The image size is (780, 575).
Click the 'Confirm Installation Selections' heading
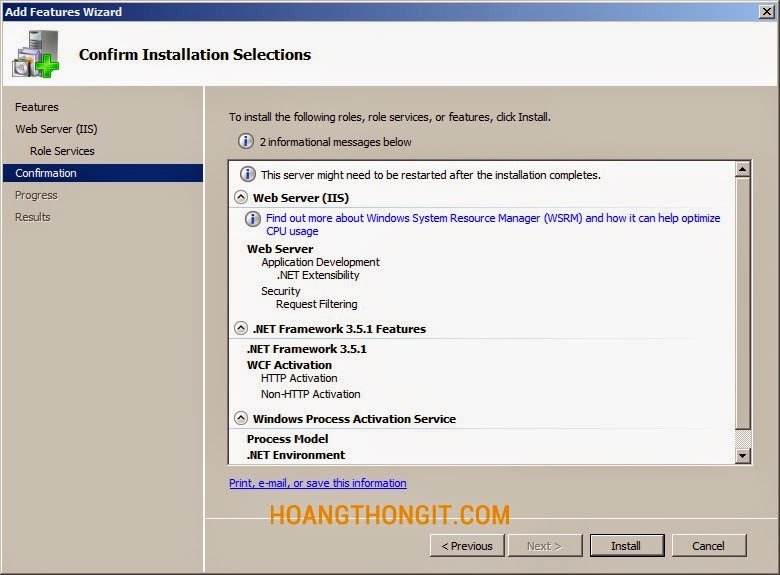click(195, 54)
